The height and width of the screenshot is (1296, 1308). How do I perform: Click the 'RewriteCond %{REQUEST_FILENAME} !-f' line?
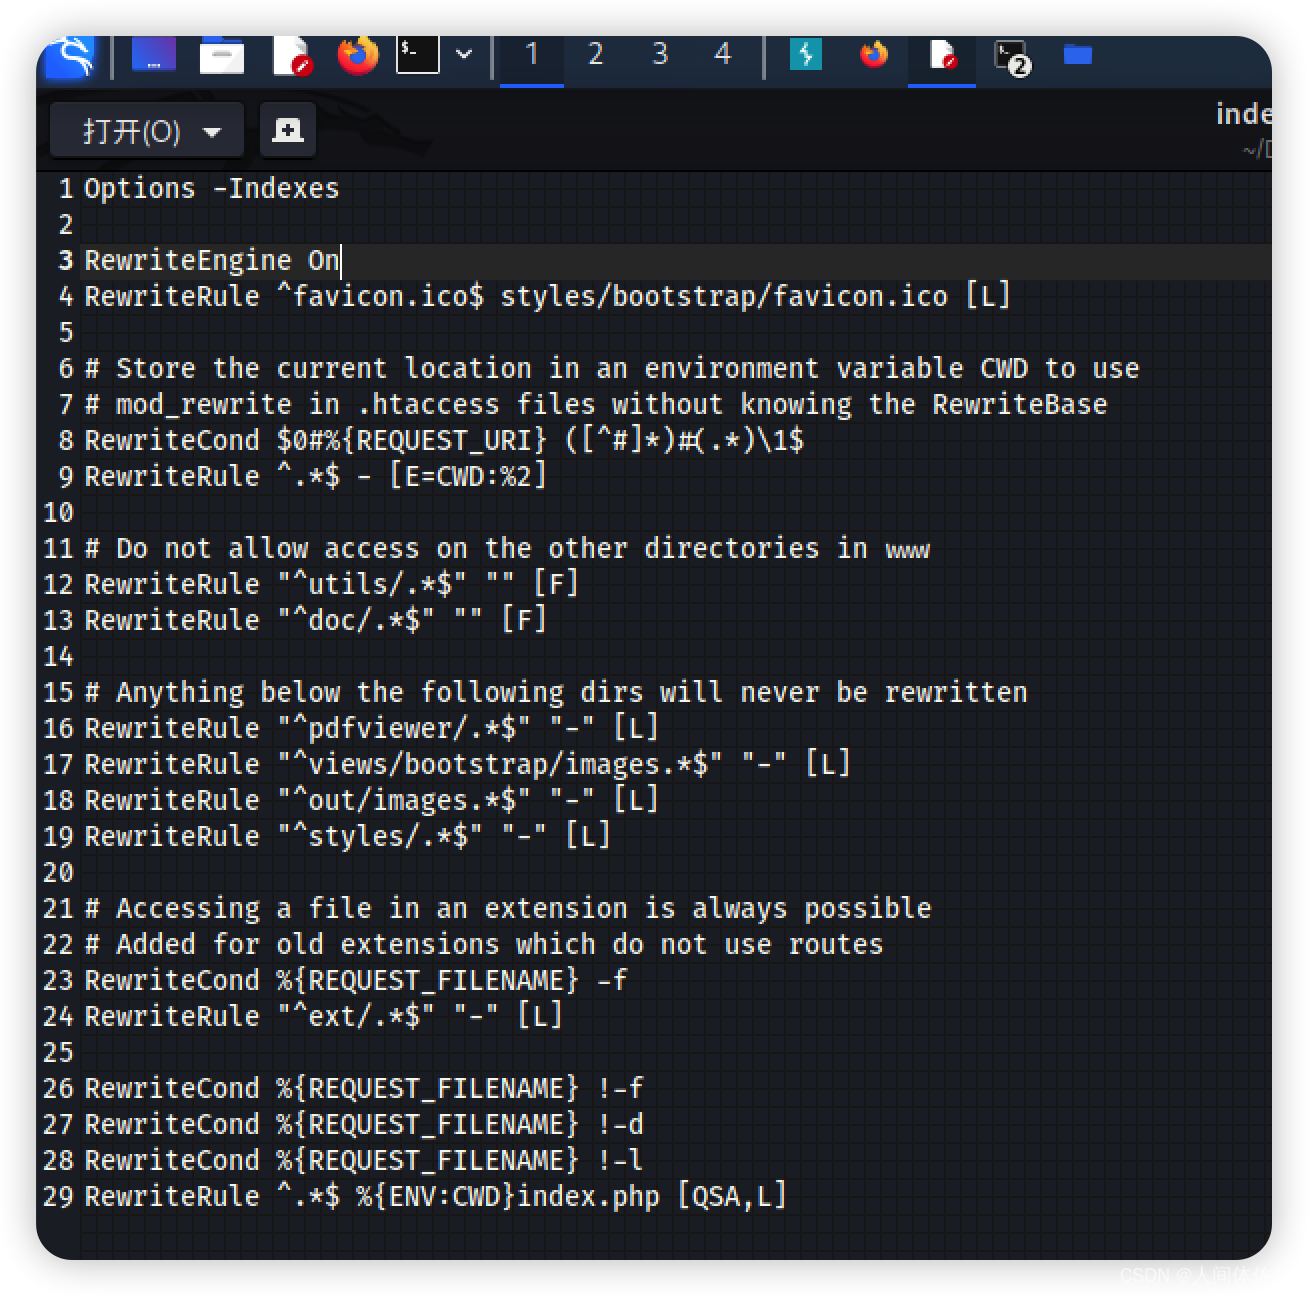pos(363,1088)
